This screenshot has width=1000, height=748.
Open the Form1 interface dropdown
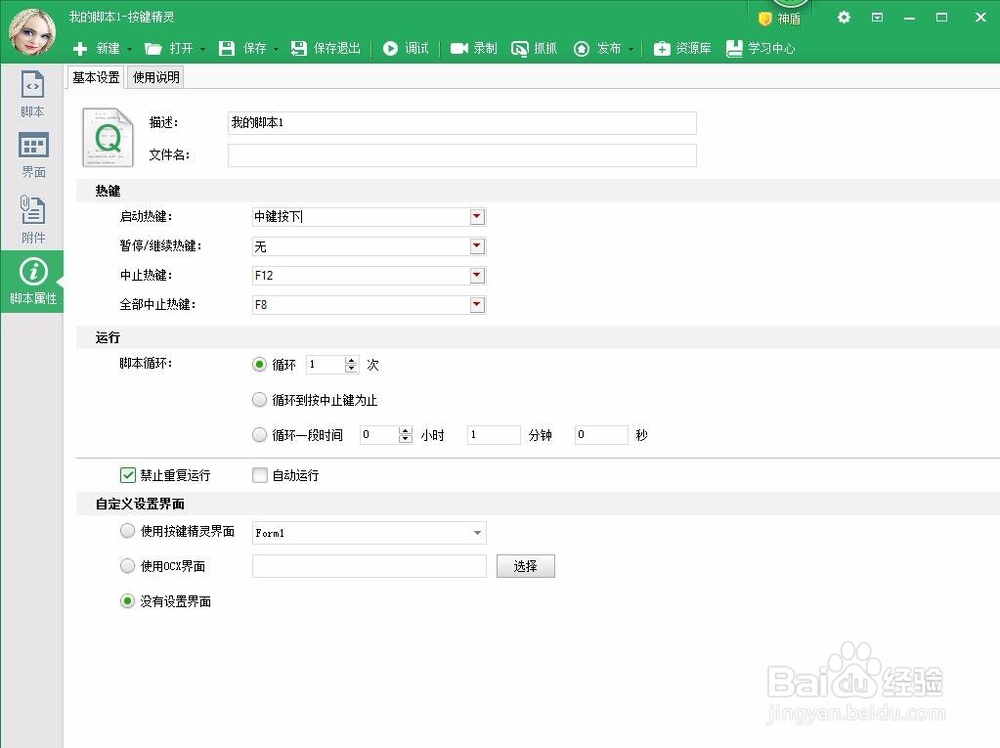[x=477, y=533]
